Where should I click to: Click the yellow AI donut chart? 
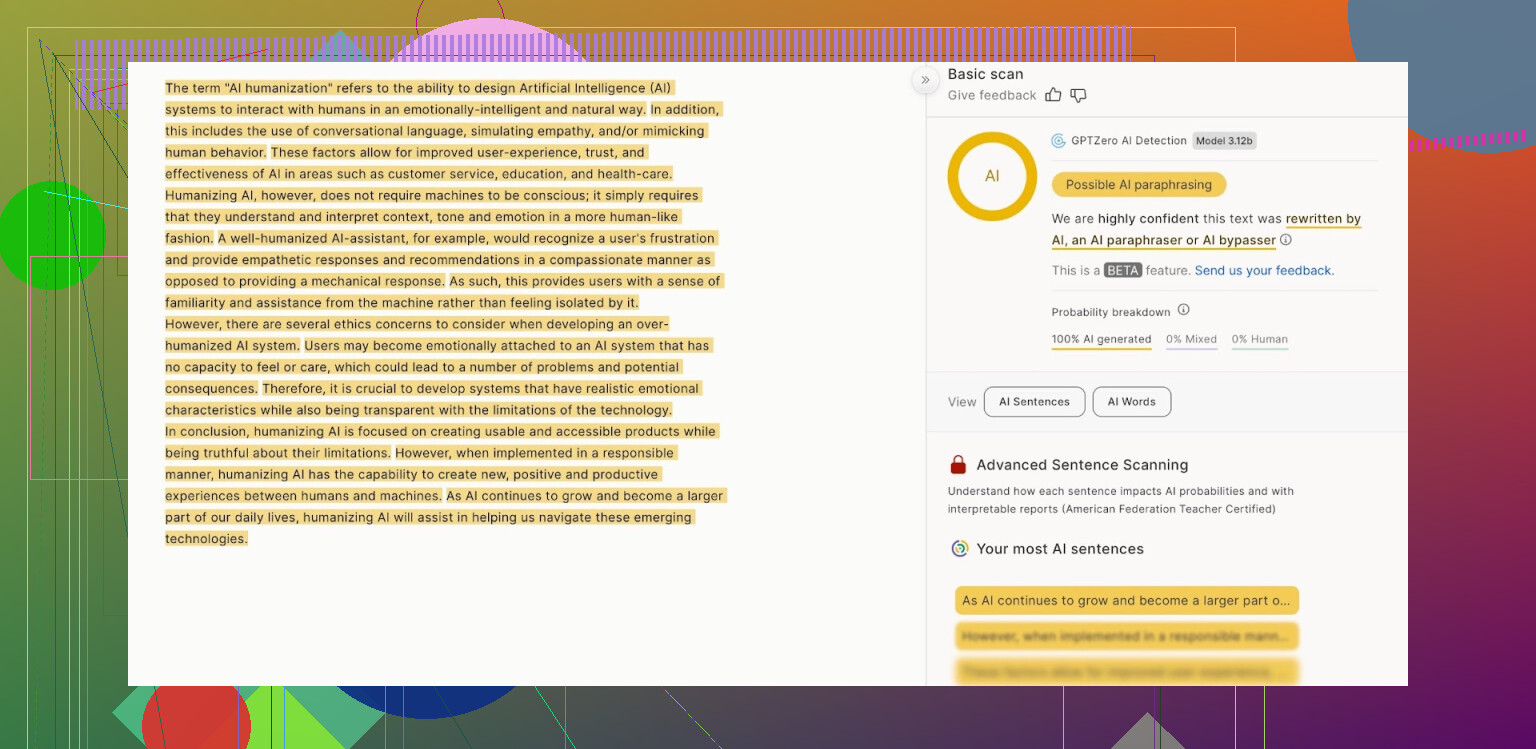coord(991,176)
